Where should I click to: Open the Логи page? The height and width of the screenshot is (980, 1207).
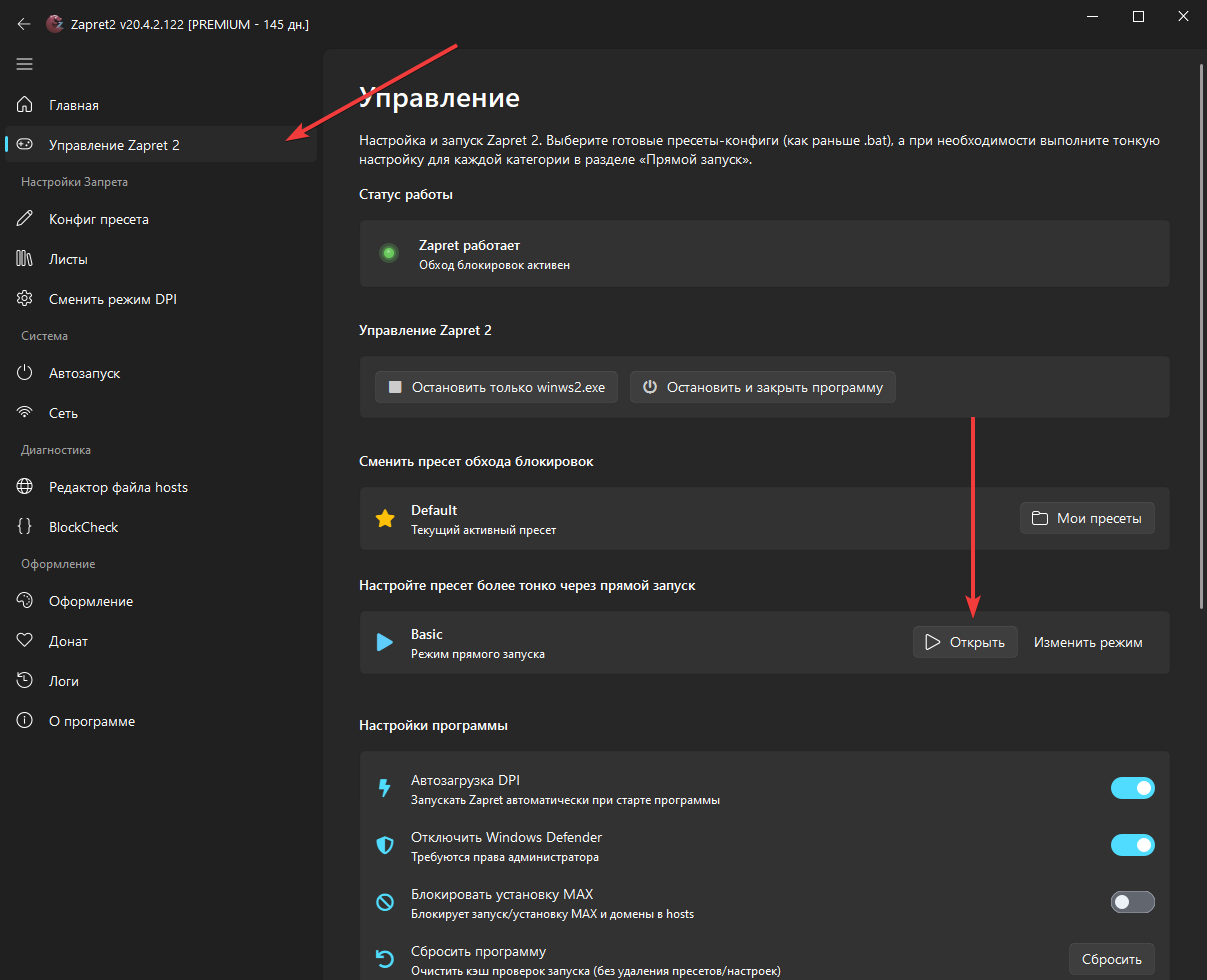pyautogui.click(x=161, y=681)
